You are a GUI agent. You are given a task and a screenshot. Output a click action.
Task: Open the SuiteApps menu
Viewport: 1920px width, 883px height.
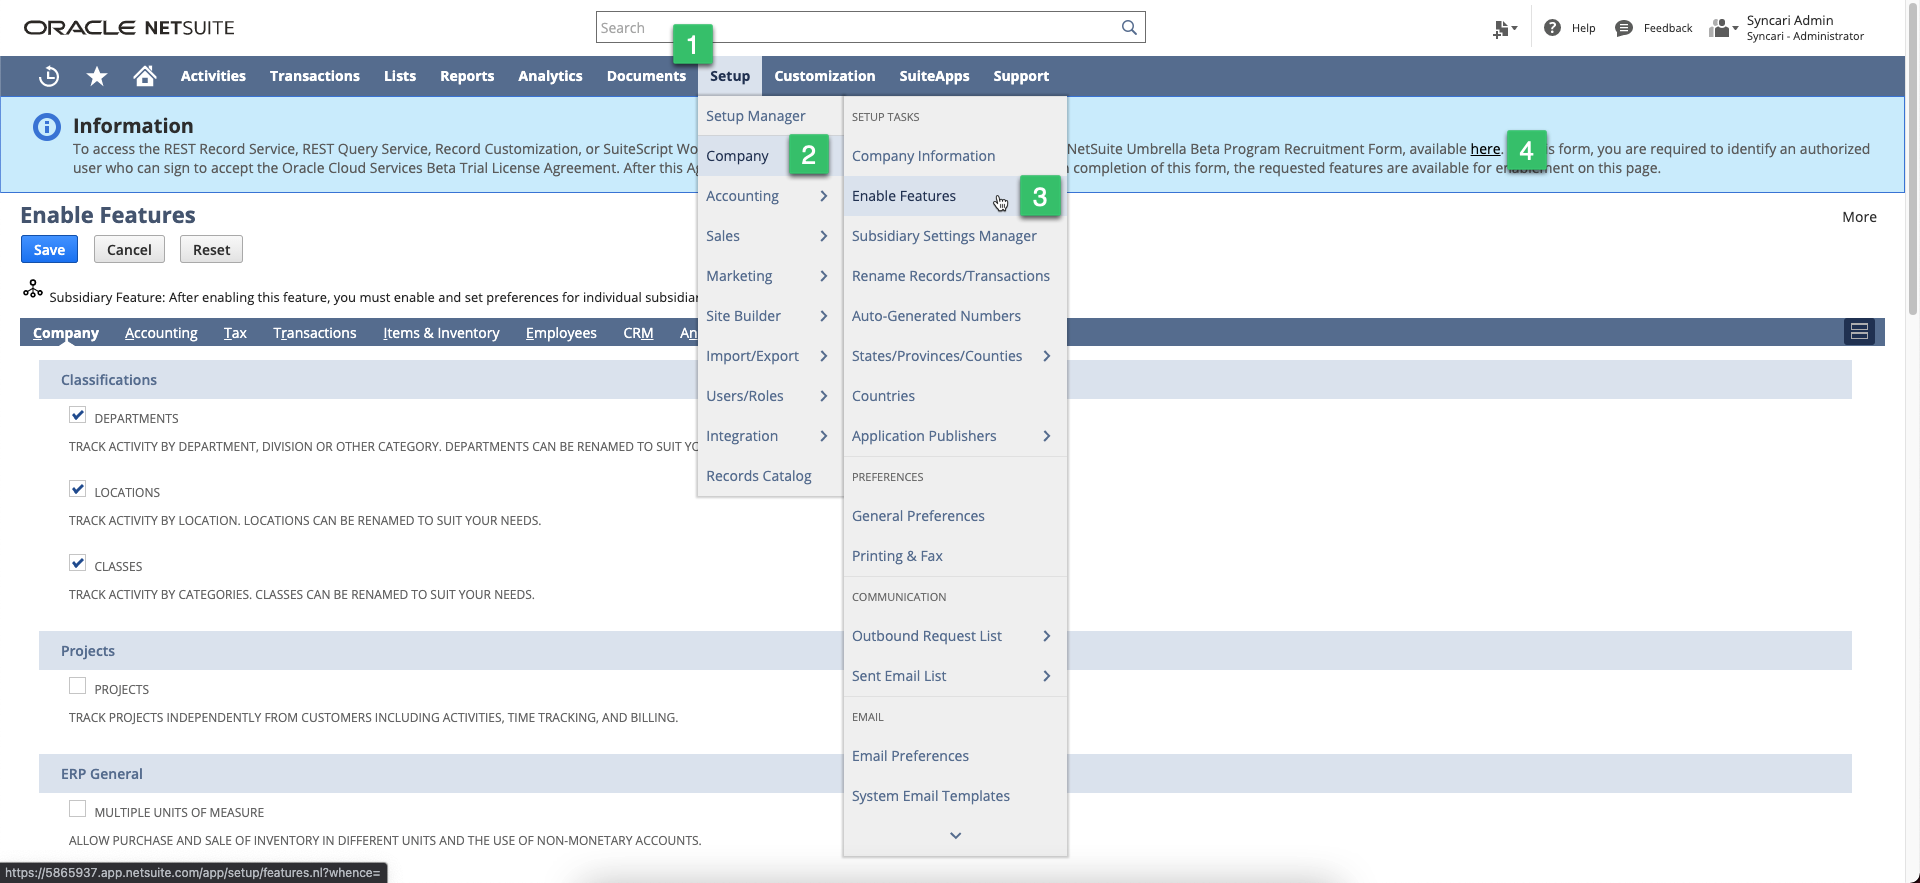(934, 76)
